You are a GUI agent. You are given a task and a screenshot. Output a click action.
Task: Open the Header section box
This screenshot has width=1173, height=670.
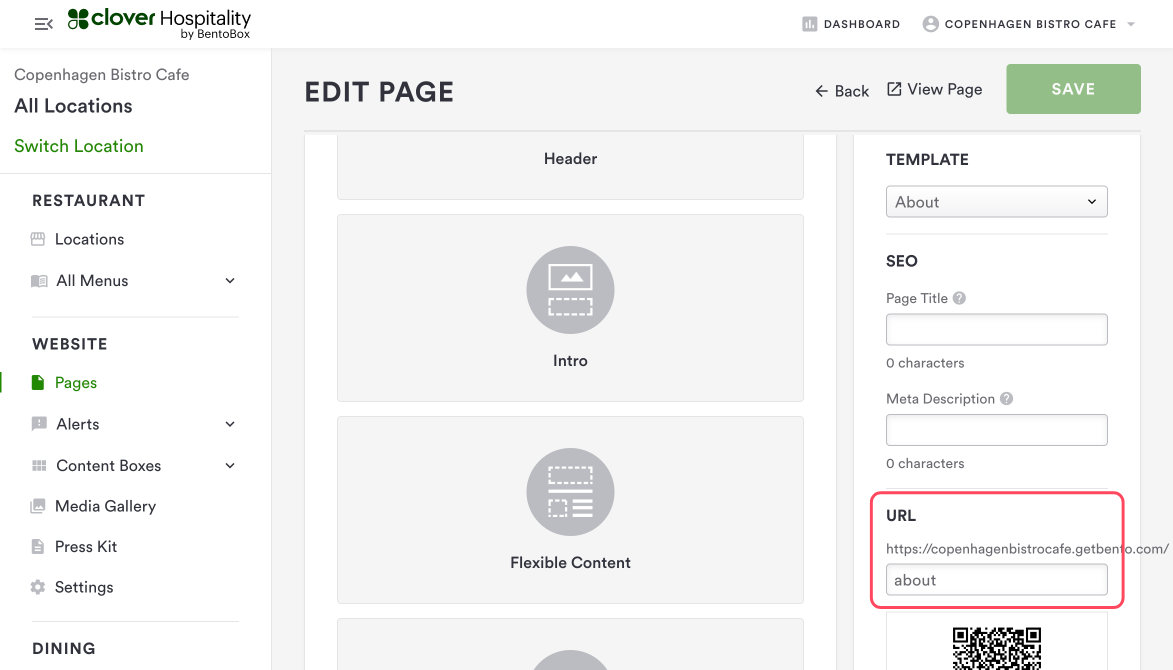pyautogui.click(x=570, y=166)
